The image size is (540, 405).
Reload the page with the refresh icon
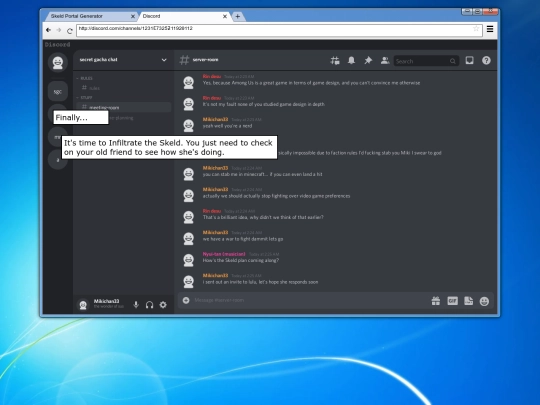70,31
